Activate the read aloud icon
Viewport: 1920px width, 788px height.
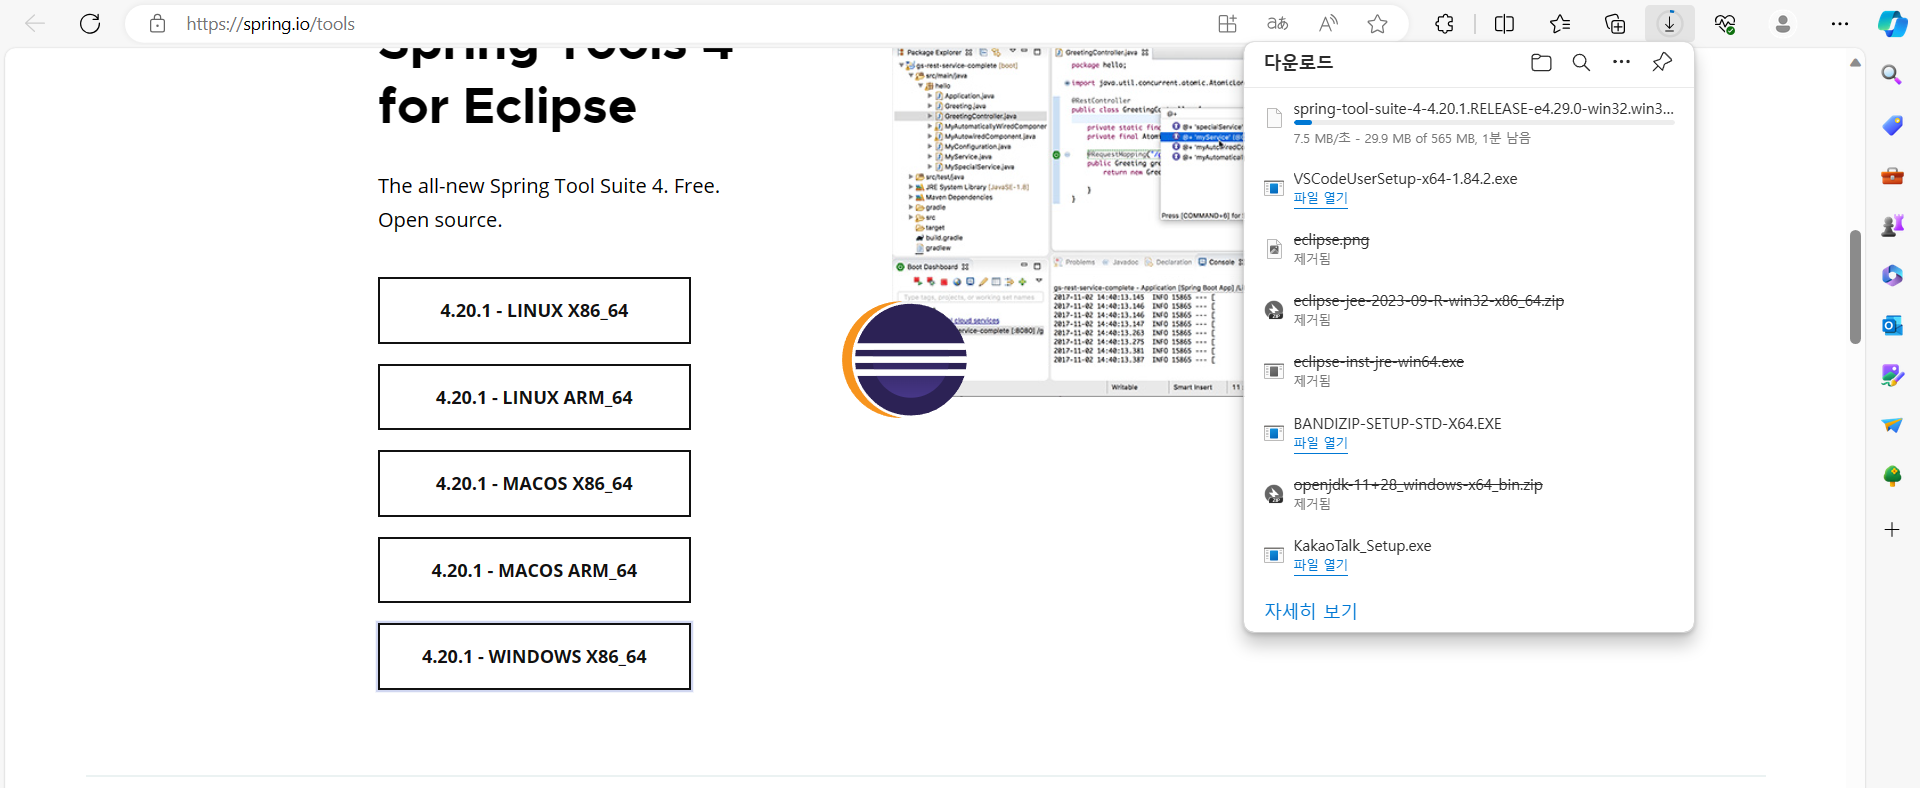point(1328,24)
